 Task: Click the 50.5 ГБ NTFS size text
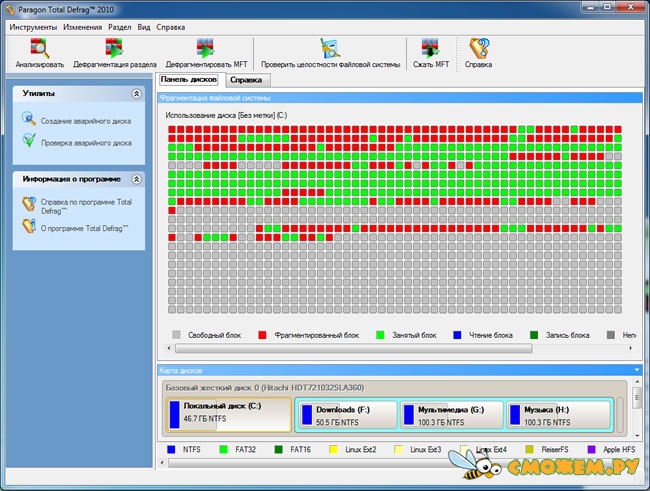337,423
